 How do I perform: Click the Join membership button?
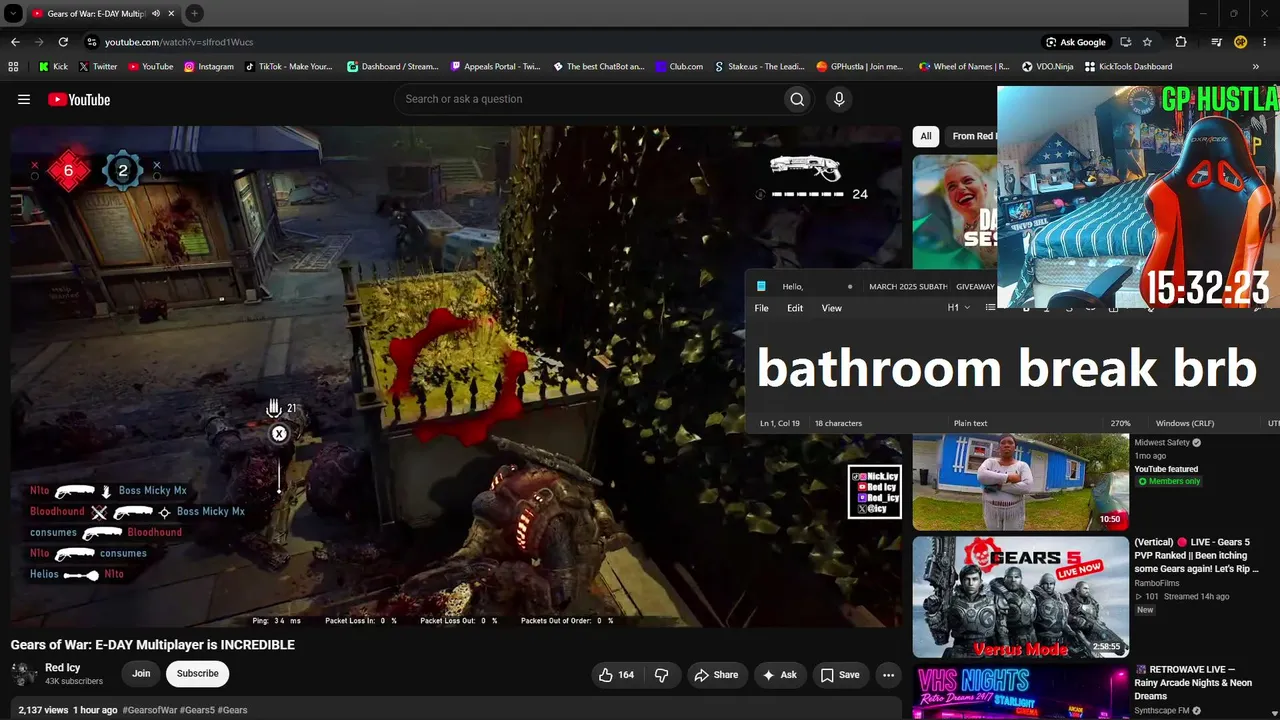(x=141, y=674)
